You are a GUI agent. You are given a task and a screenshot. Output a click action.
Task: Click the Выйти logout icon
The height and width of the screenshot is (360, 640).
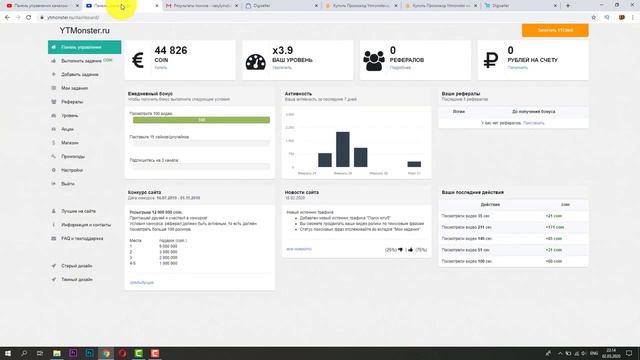click(53, 184)
